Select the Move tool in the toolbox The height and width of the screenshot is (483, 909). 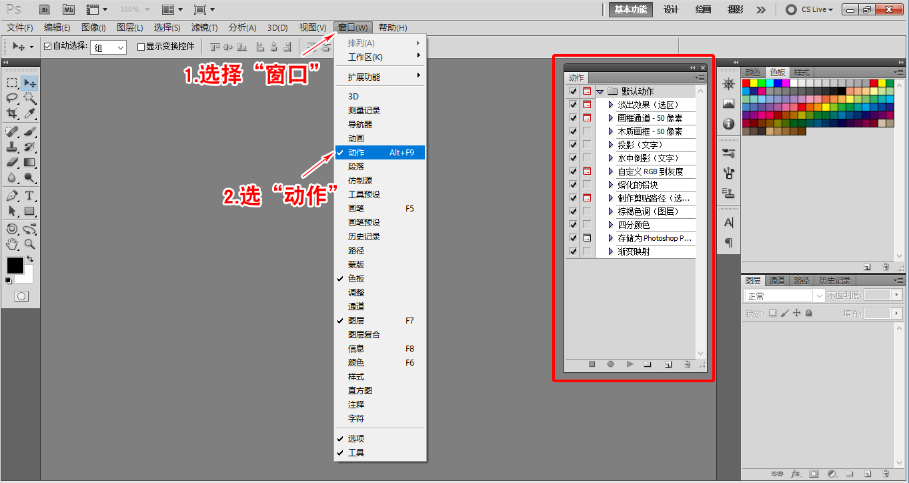click(30, 83)
